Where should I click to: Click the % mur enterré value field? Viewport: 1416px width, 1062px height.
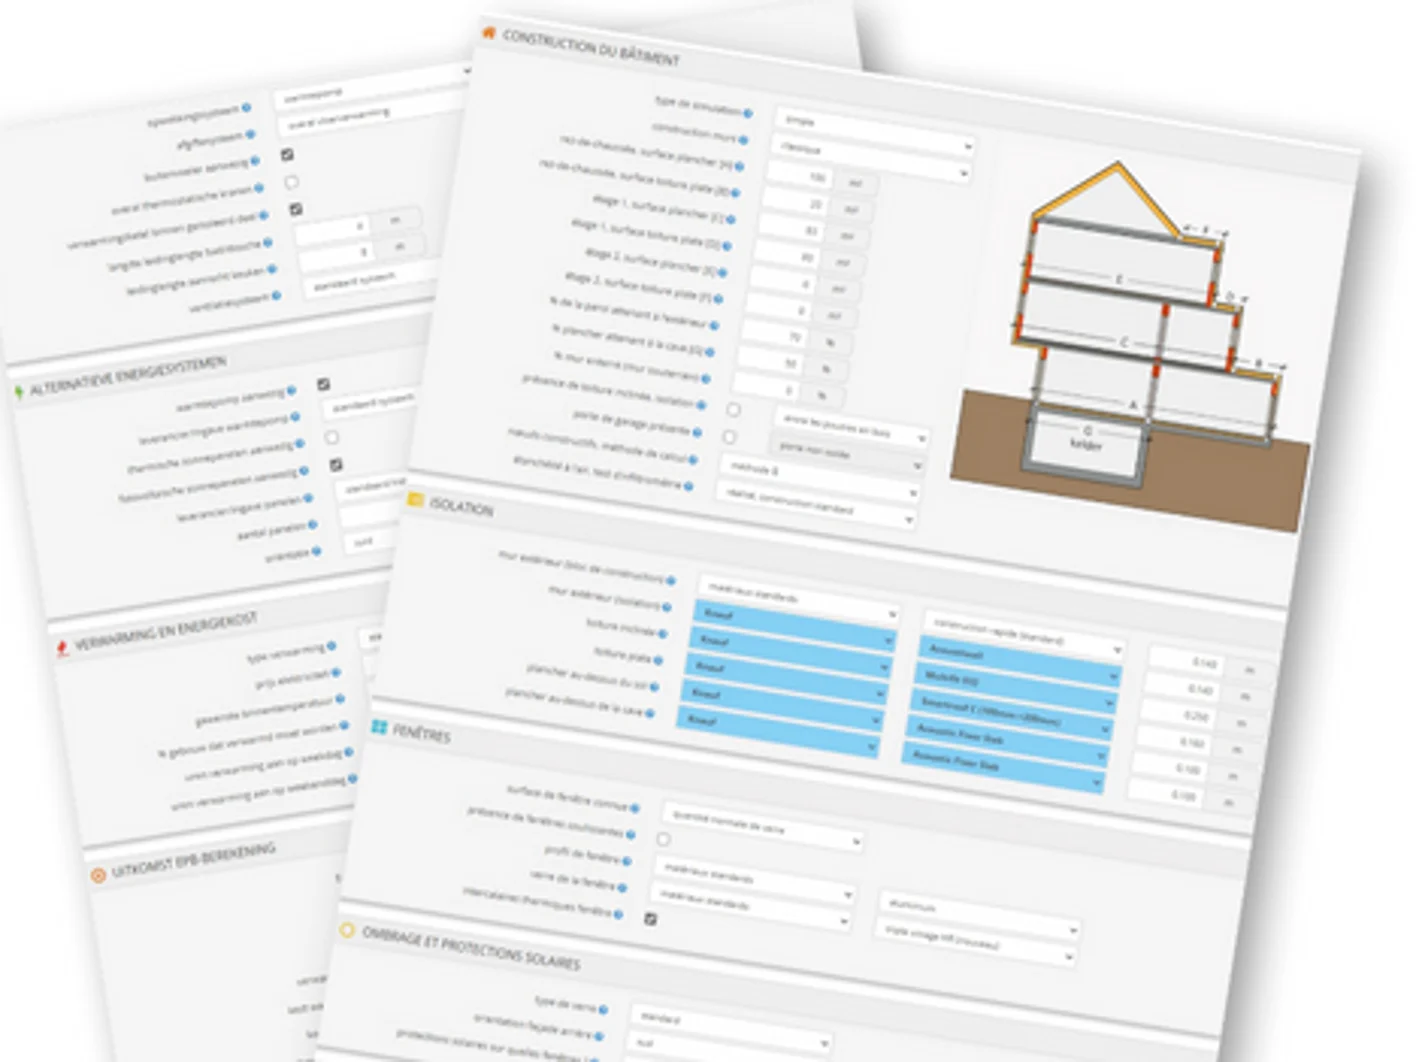[765, 390]
